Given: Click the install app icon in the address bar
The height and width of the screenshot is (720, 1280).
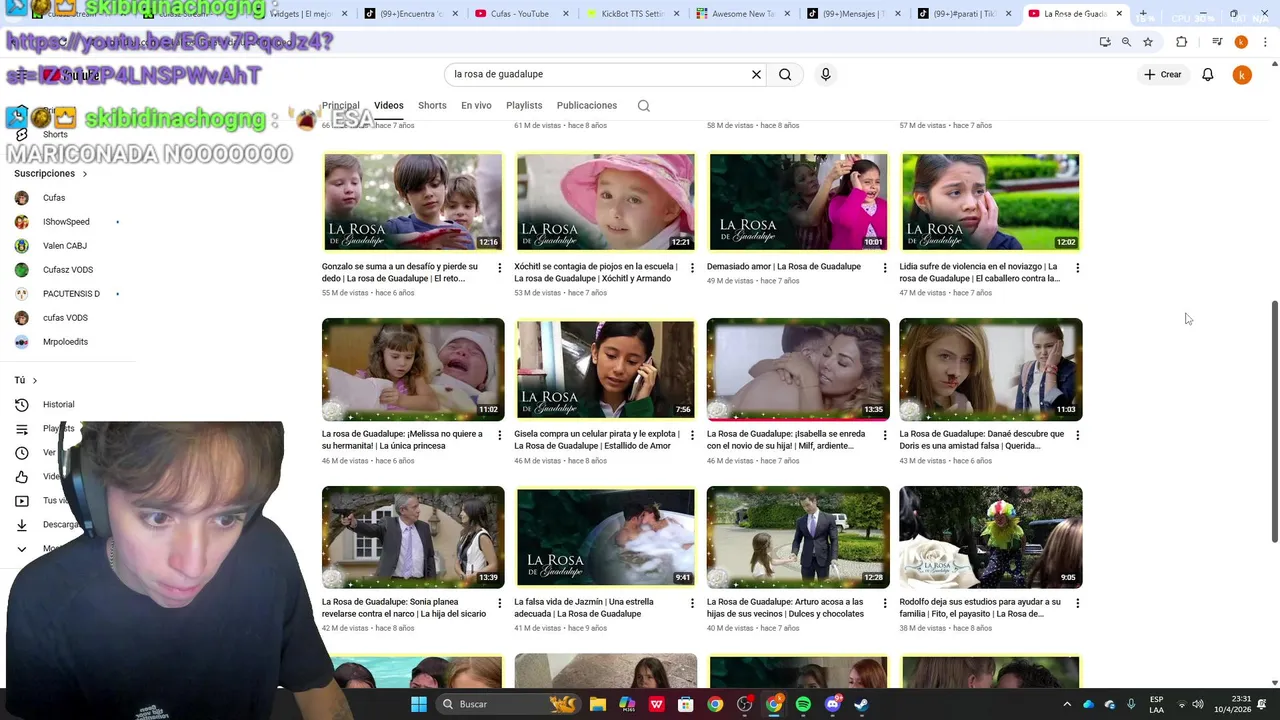Looking at the screenshot, I should [x=1104, y=42].
